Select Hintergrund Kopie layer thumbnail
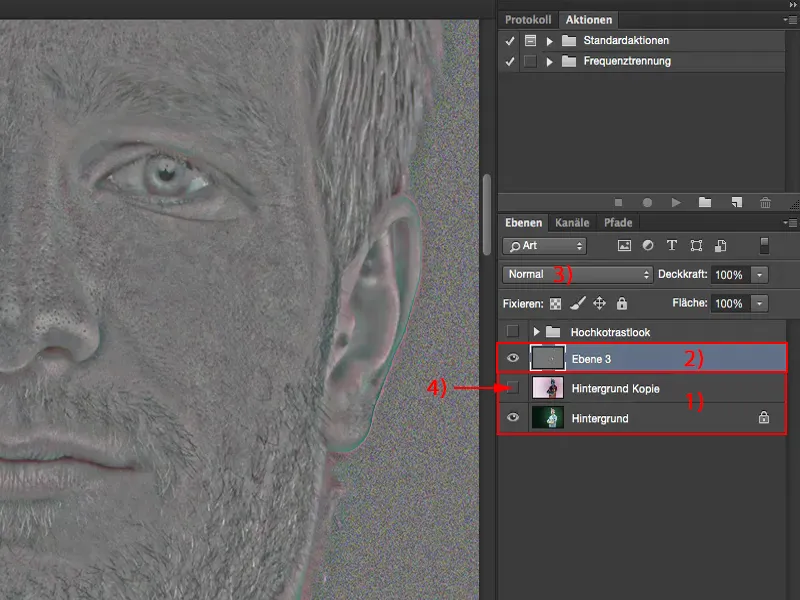 [x=548, y=388]
